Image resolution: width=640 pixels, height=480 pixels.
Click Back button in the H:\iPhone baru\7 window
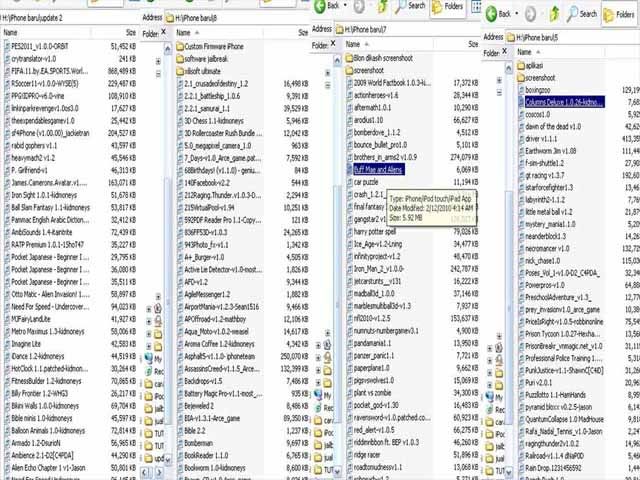point(327,5)
